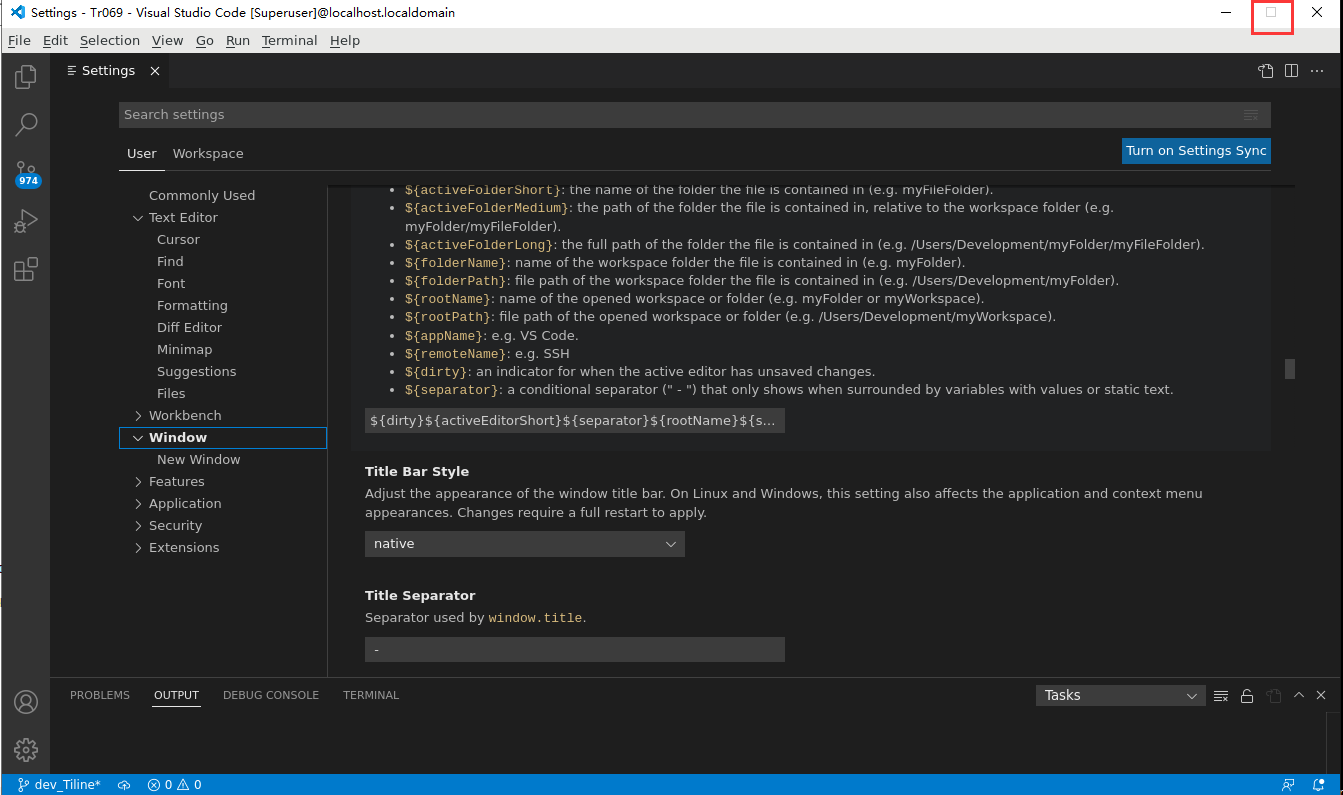Select the Search icon in the activity bar
Screen dimensions: 1343x795
[25, 124]
